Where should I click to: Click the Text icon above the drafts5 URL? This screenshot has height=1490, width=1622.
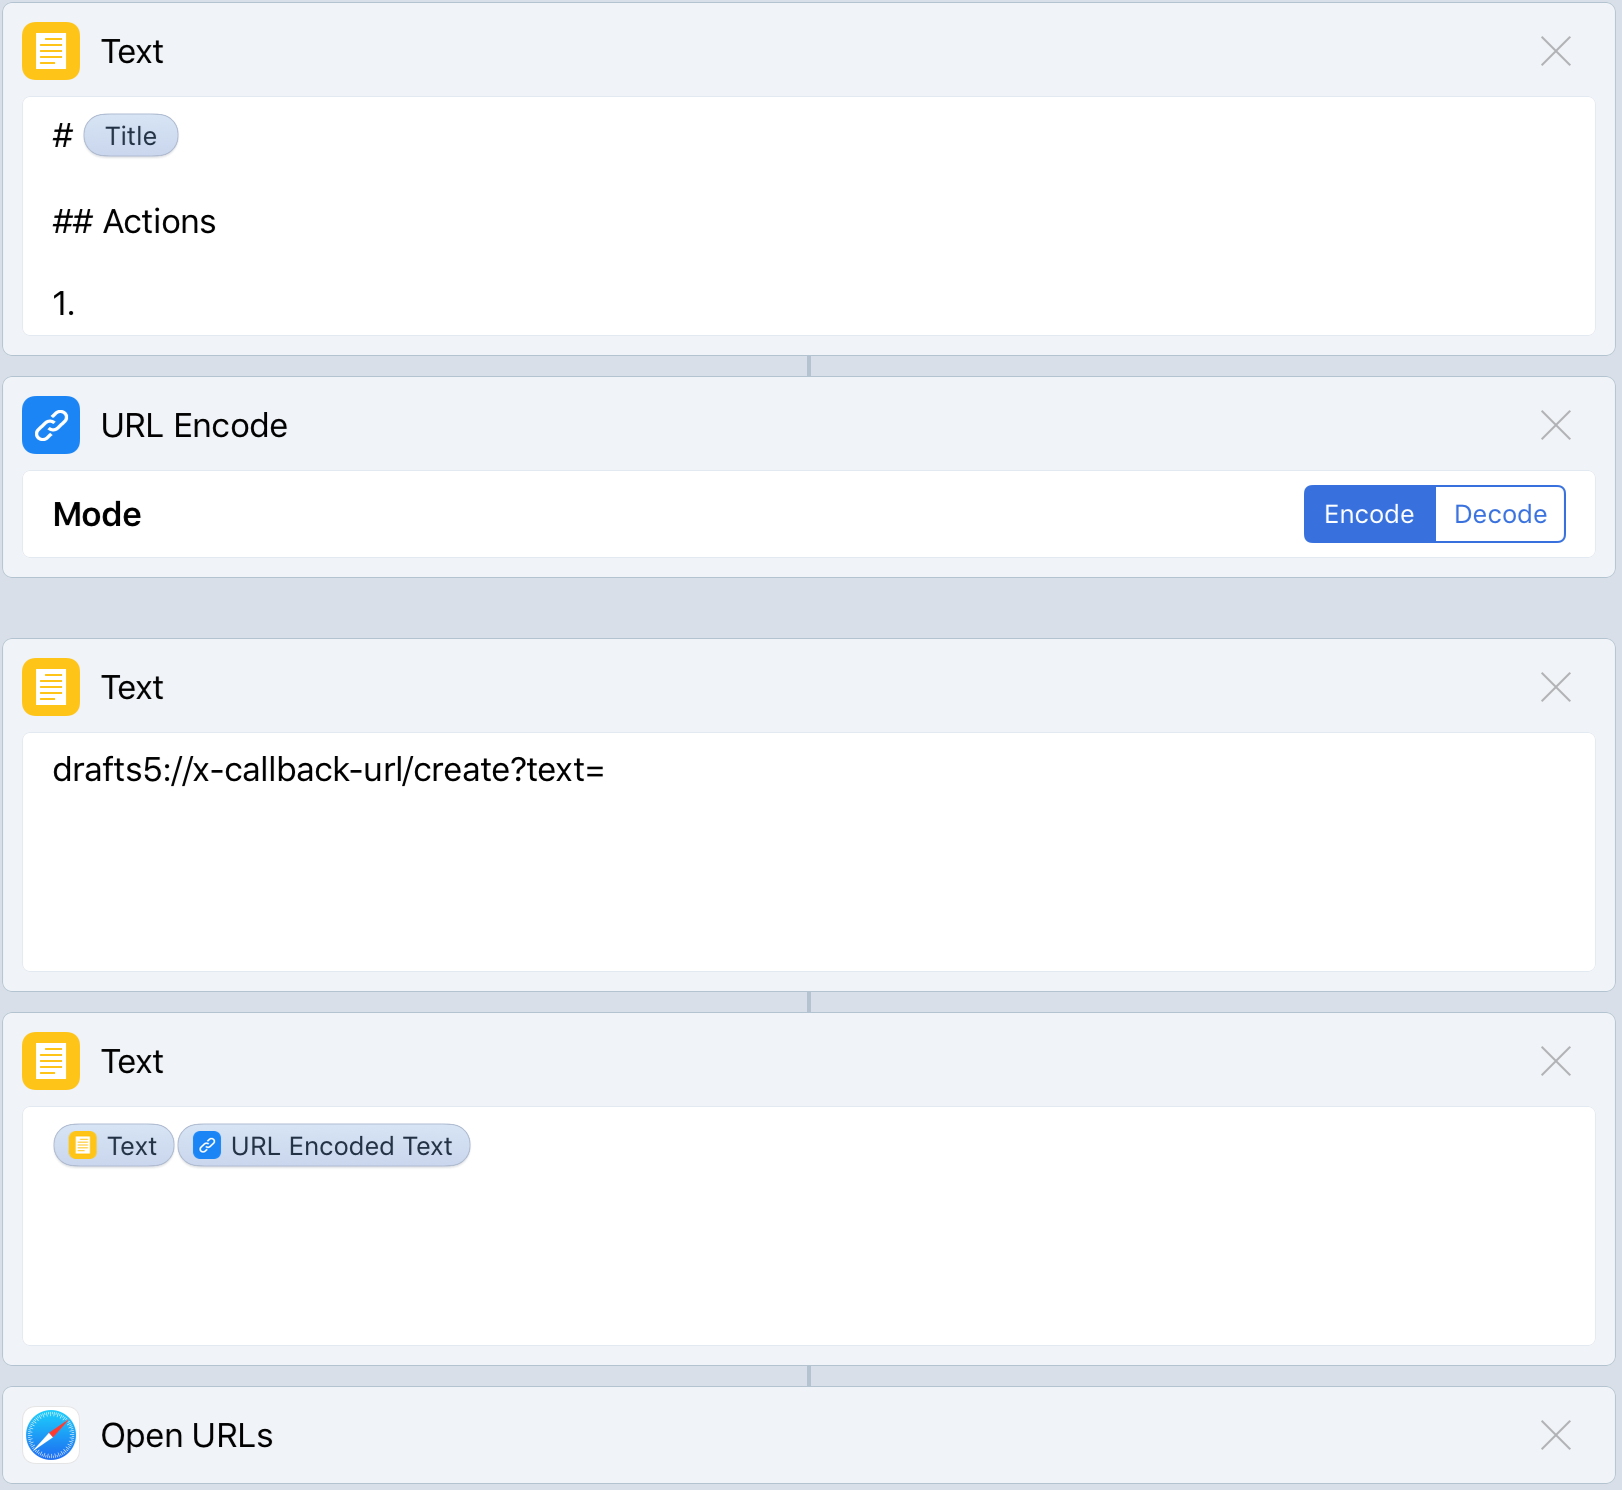click(50, 687)
